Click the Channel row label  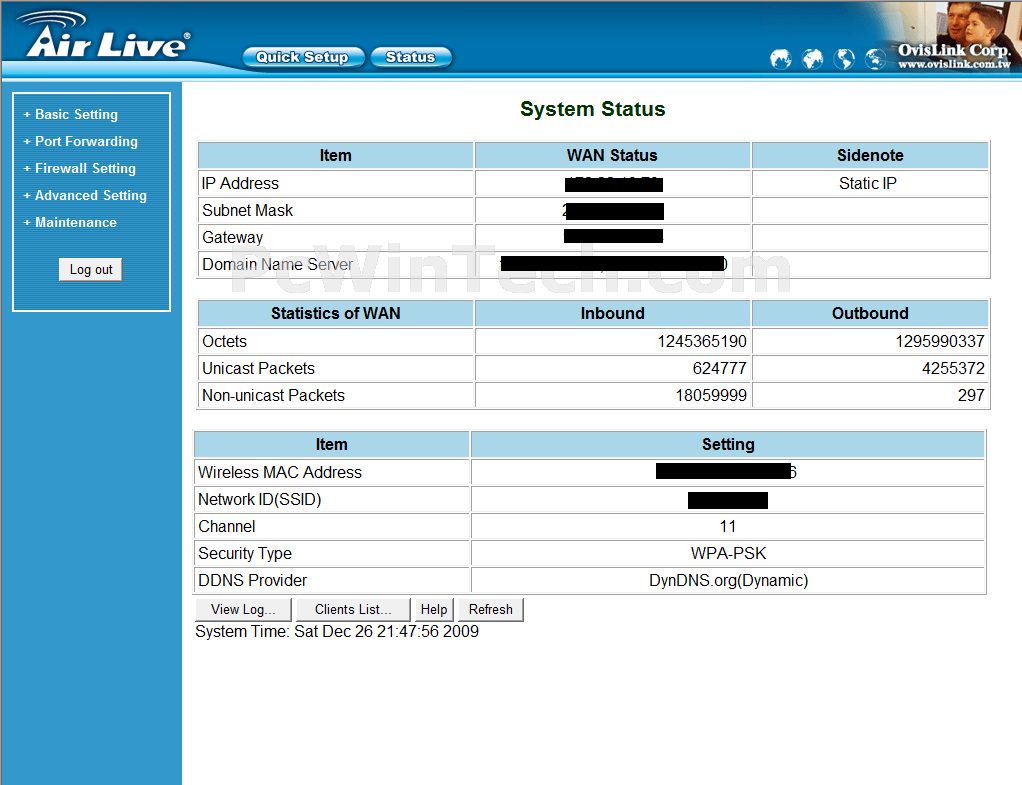point(227,526)
